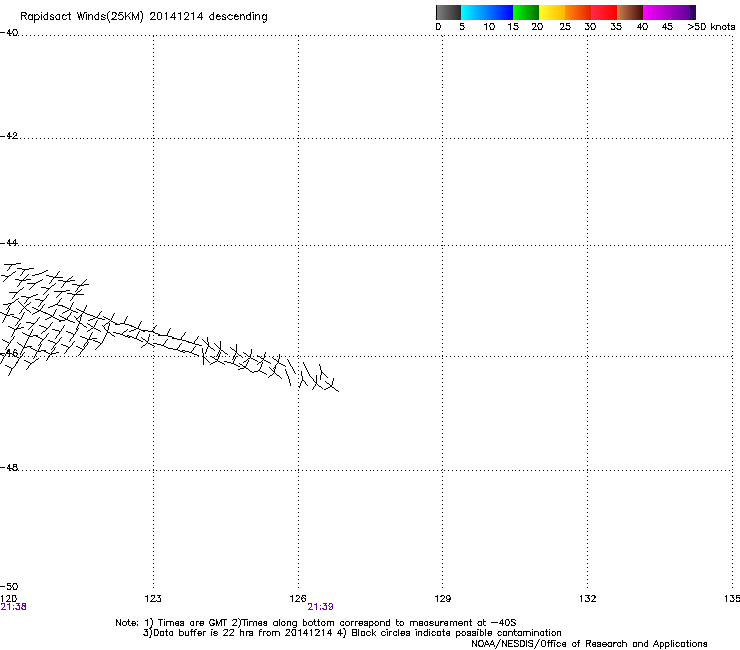Screen dimensions: 740x650
Task: Click the legend tick label 25
Action: click(x=565, y=27)
